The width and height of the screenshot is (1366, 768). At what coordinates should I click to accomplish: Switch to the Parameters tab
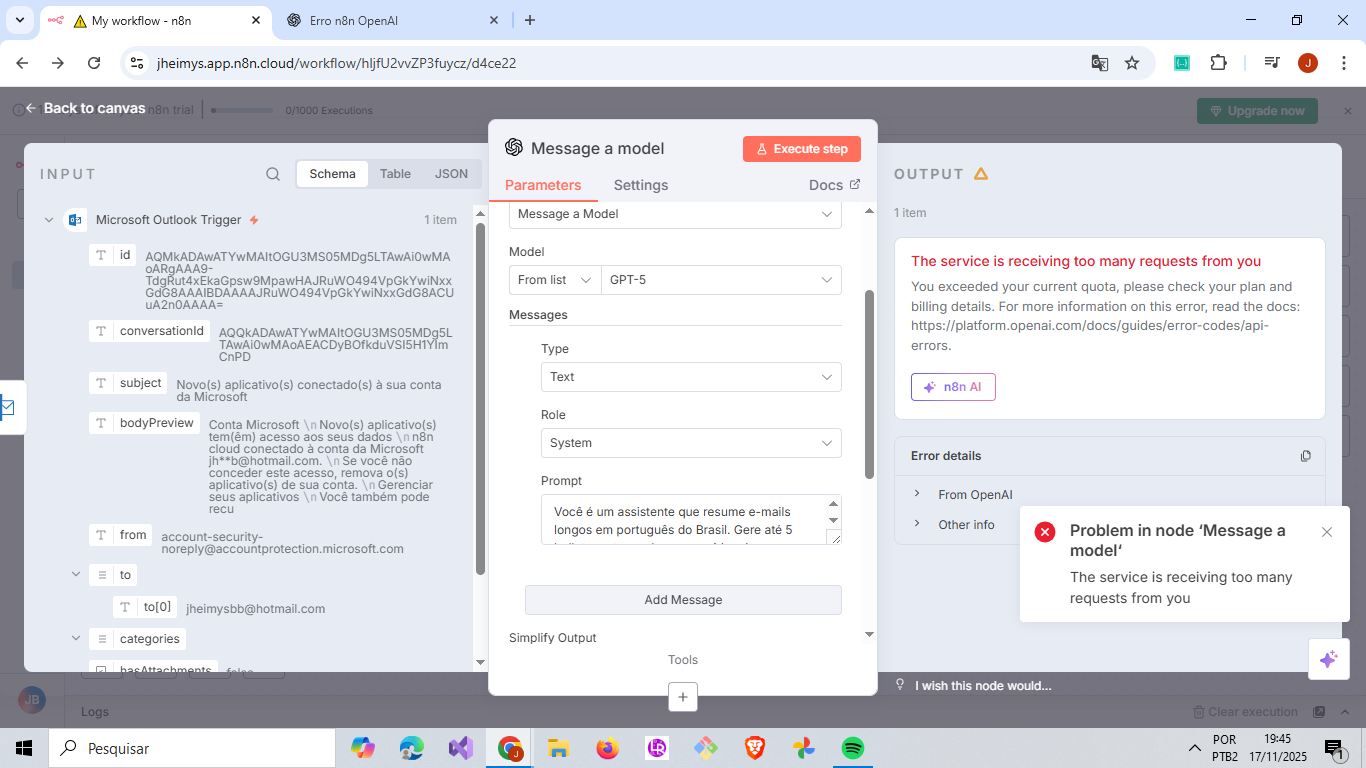543,185
